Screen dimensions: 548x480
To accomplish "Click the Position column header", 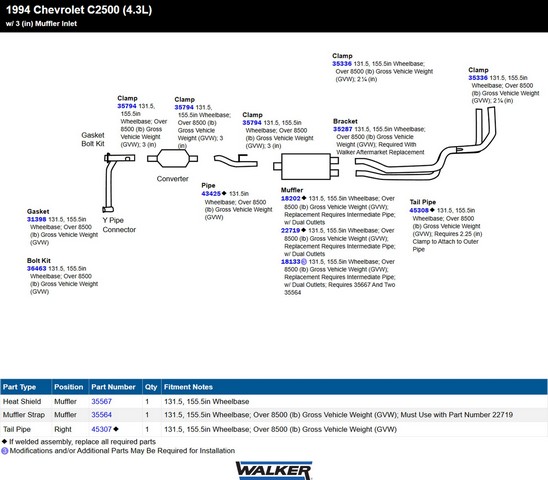I will 70,387.
